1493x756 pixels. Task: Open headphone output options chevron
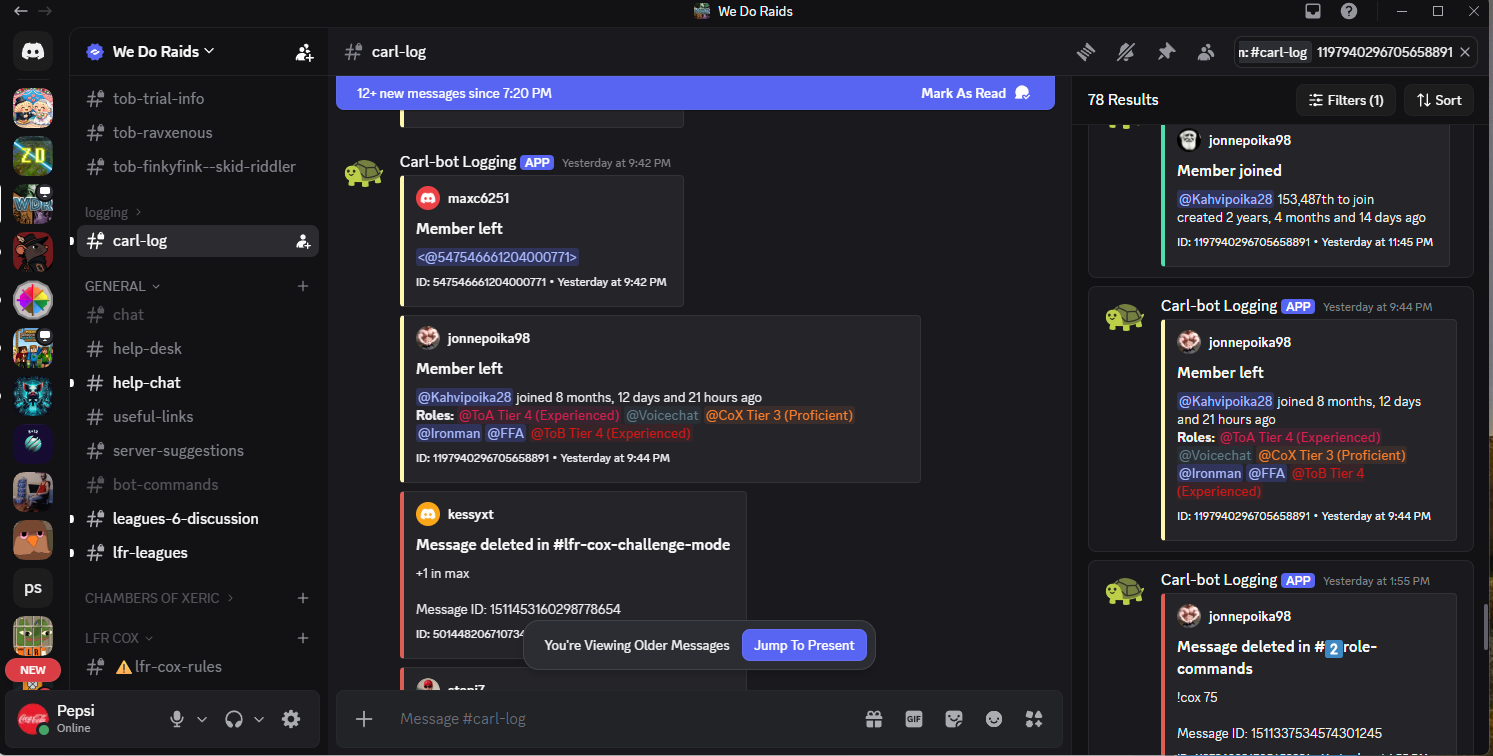259,719
